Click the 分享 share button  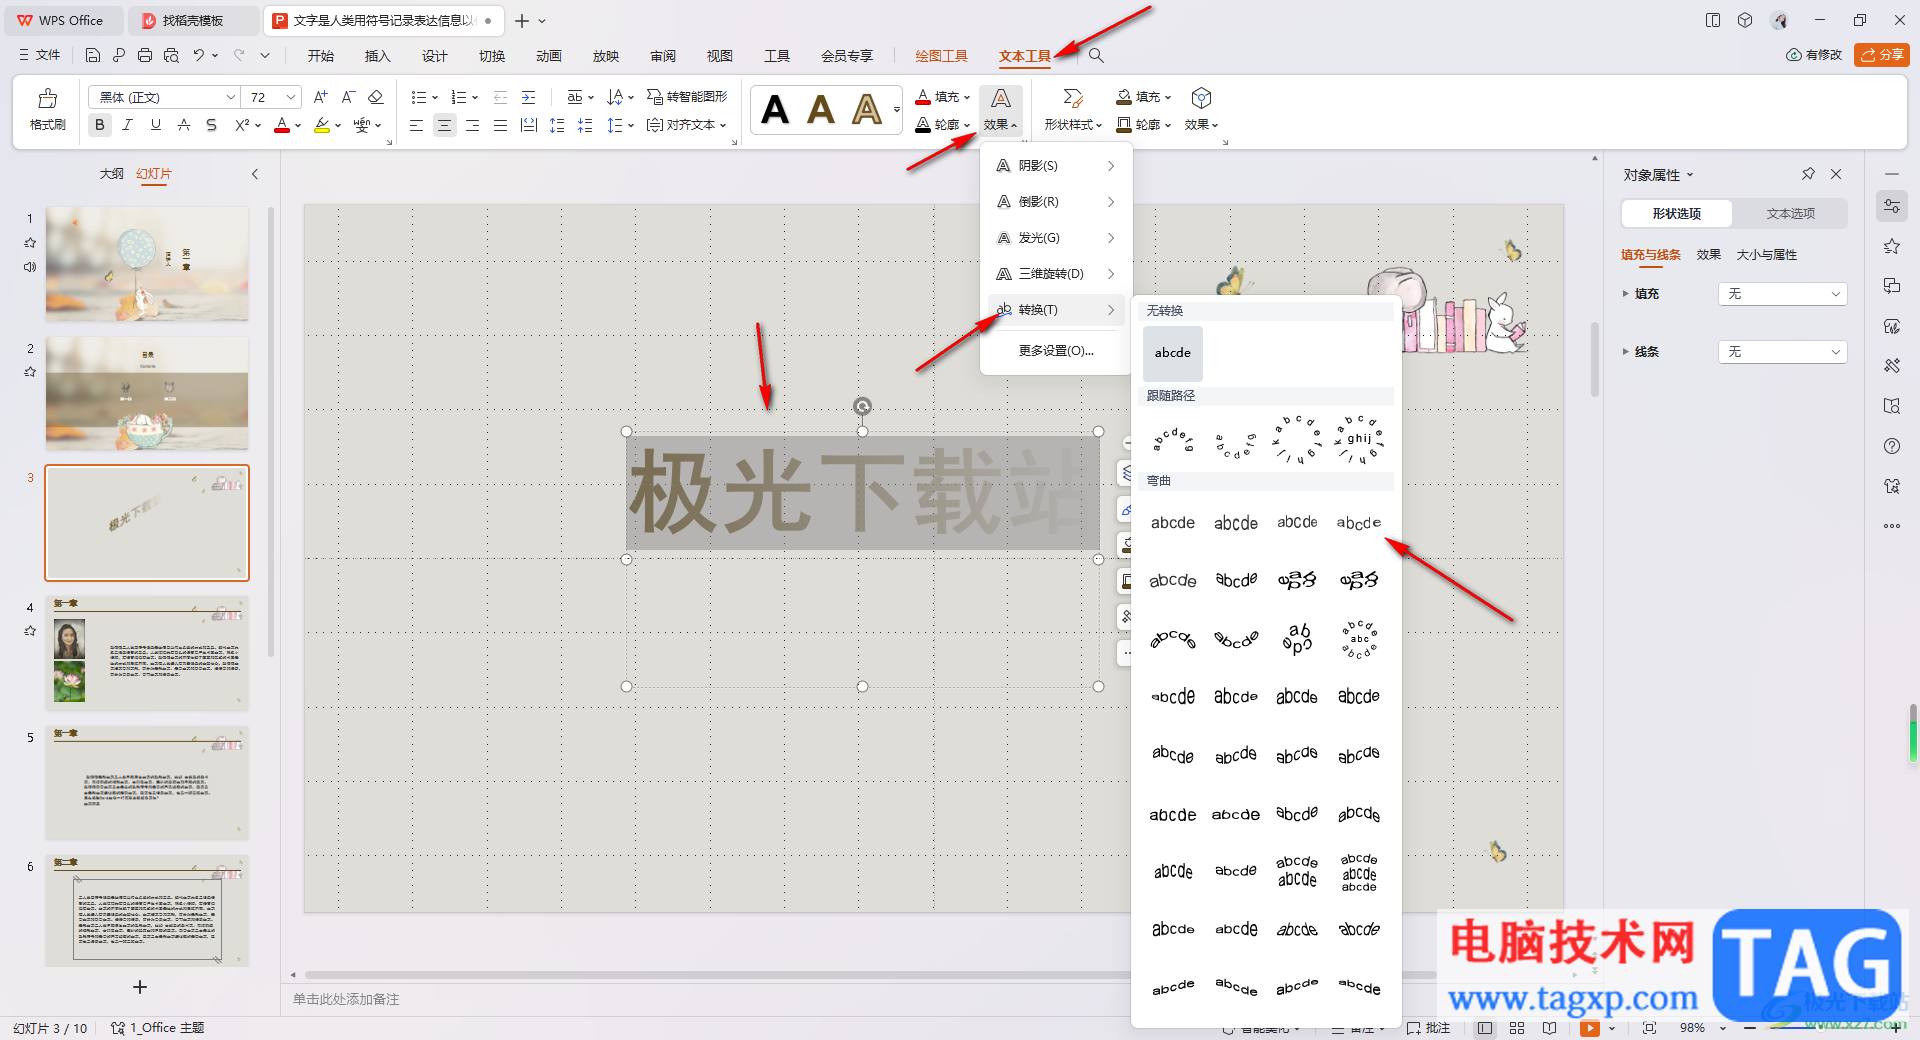pyautogui.click(x=1881, y=55)
